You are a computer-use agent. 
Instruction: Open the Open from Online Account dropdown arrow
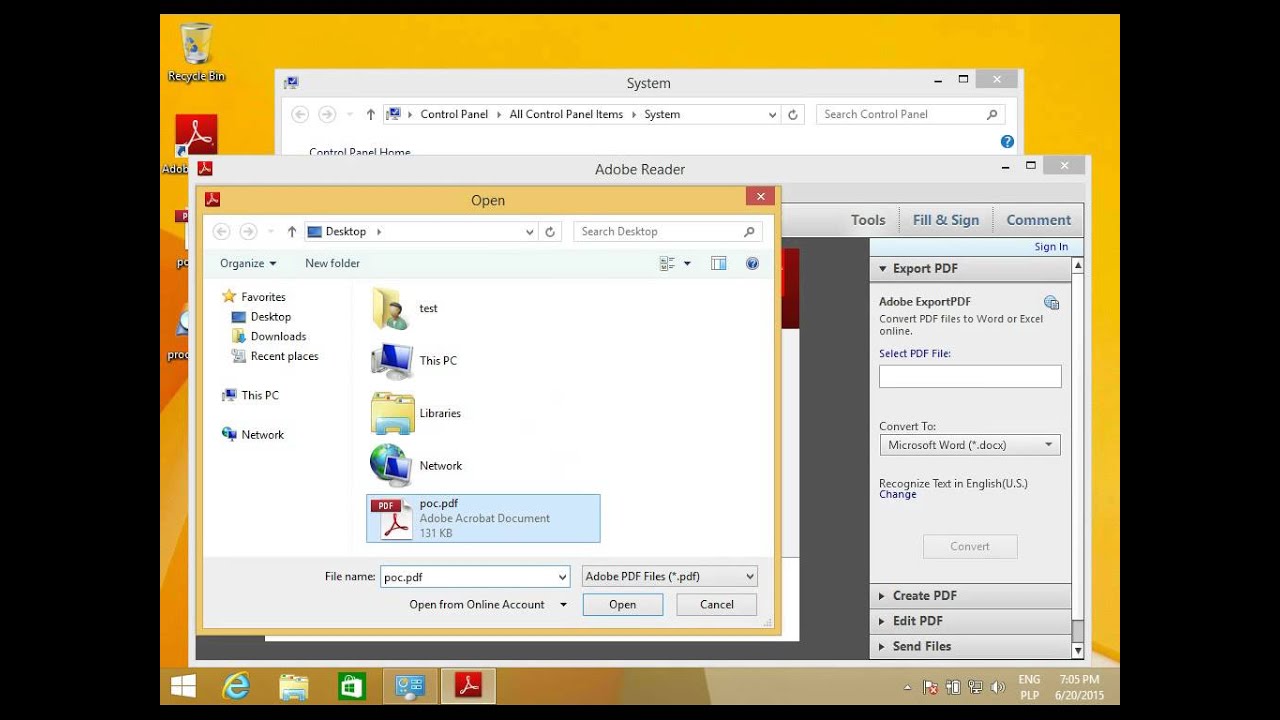coord(563,605)
